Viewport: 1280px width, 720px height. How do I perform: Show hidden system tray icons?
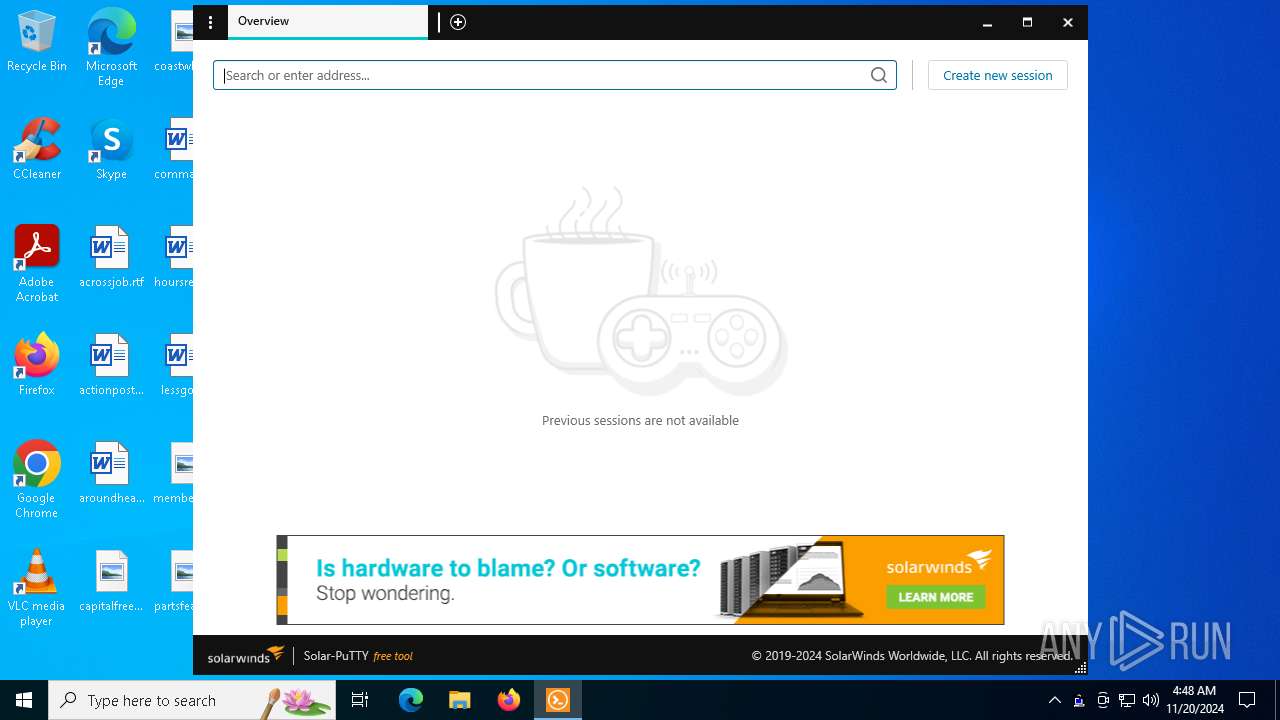[x=1055, y=700]
